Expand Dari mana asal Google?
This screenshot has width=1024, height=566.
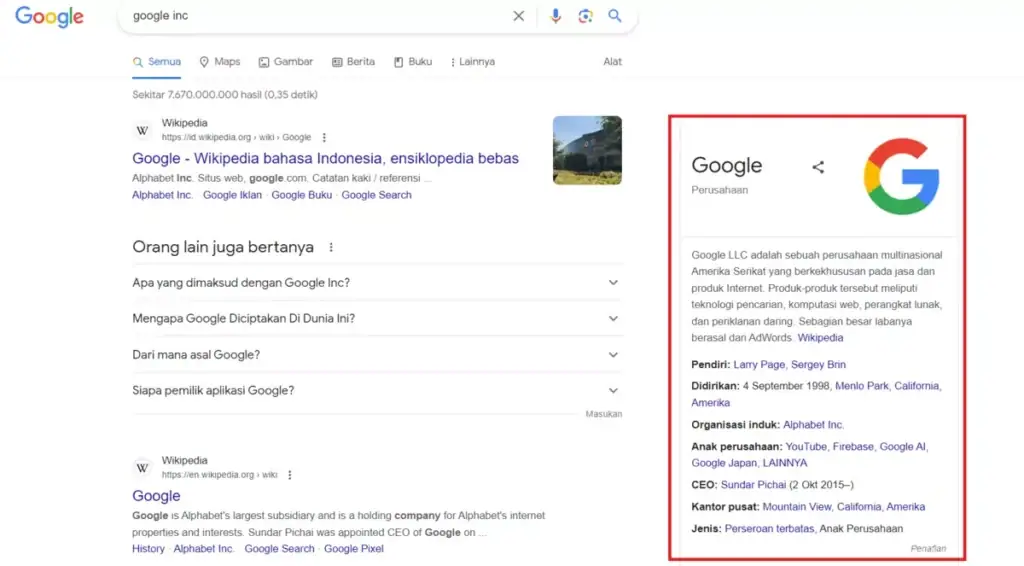[x=377, y=354]
